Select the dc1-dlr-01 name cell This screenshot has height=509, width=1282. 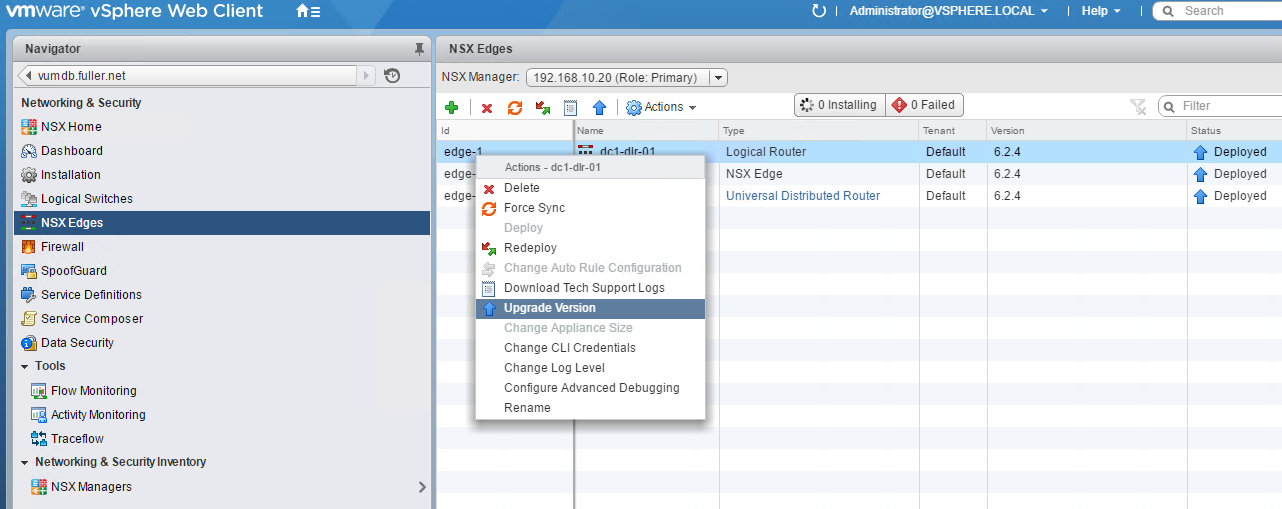click(646, 152)
